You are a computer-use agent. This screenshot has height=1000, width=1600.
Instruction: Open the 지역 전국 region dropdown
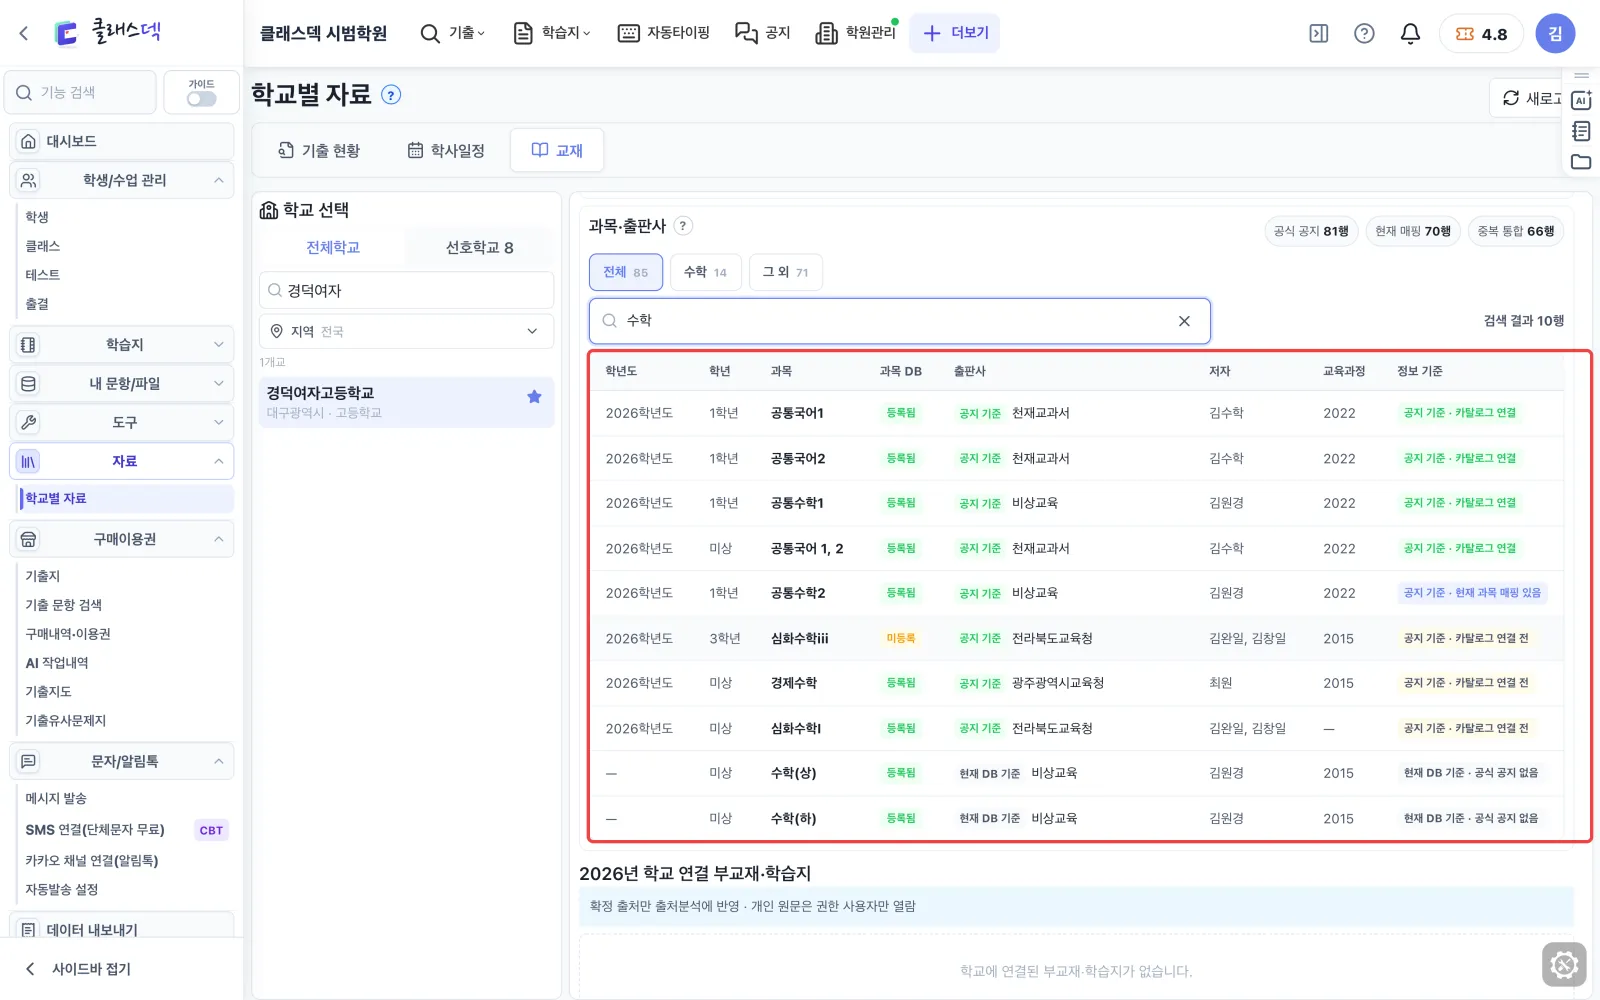point(406,331)
